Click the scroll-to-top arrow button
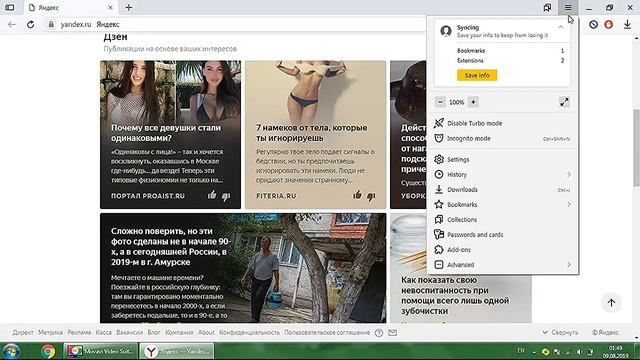Screen dimensions: 640x360 [x=611, y=302]
